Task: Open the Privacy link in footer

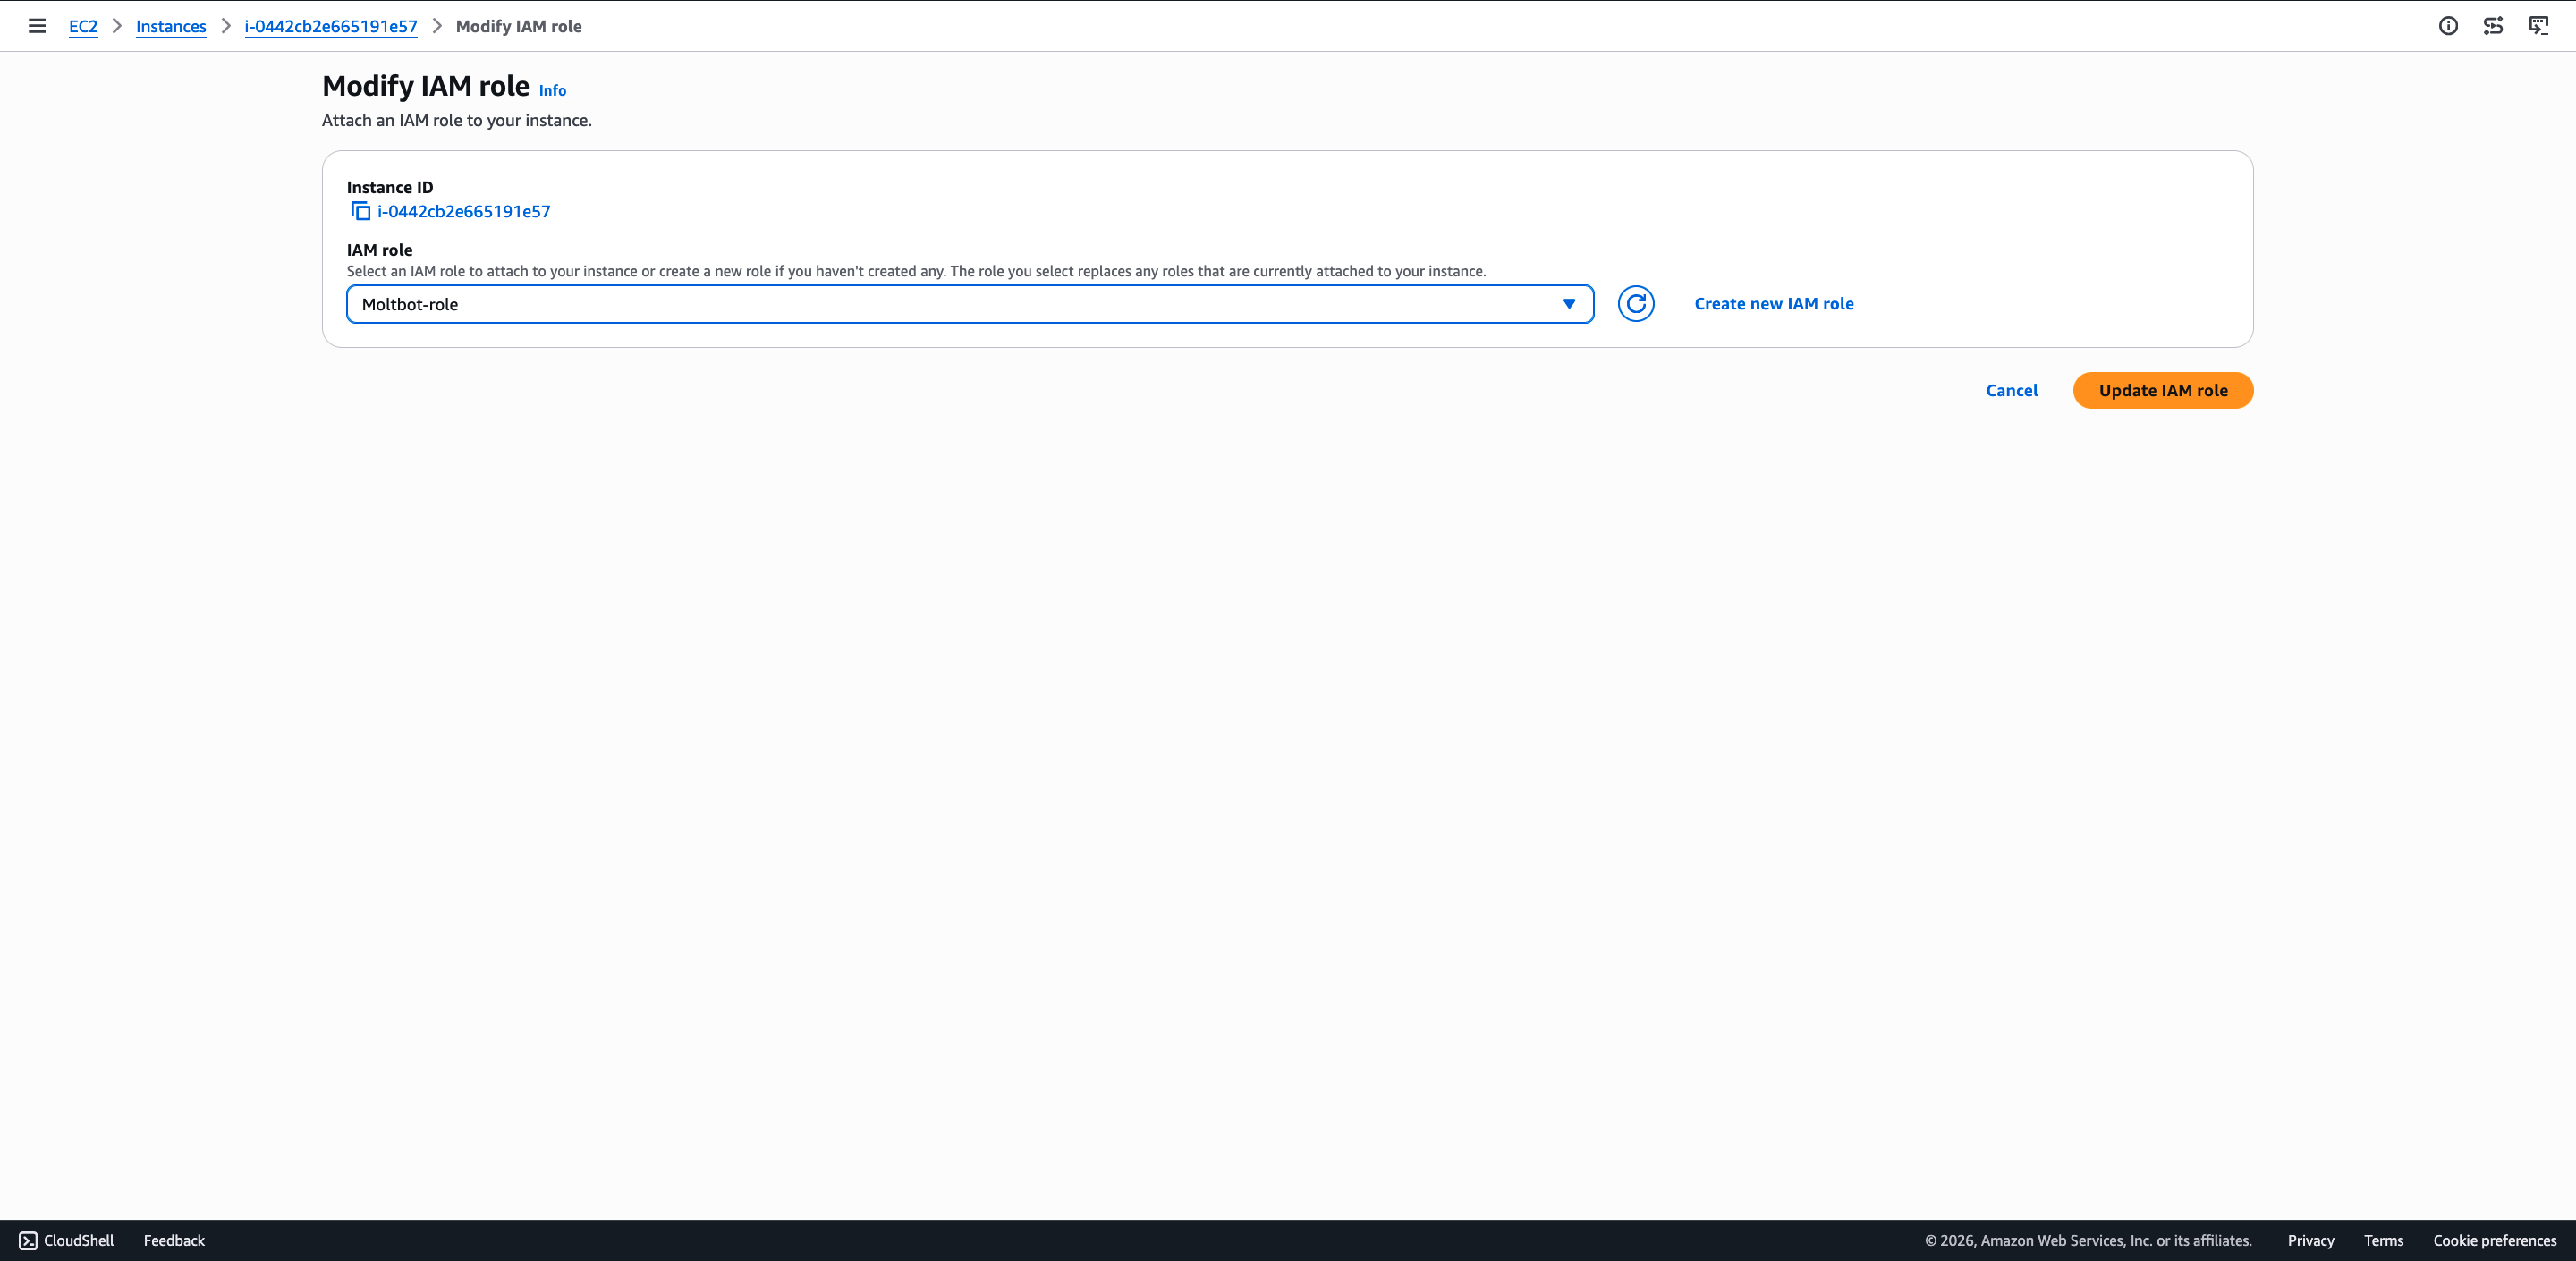Action: [x=2311, y=1240]
